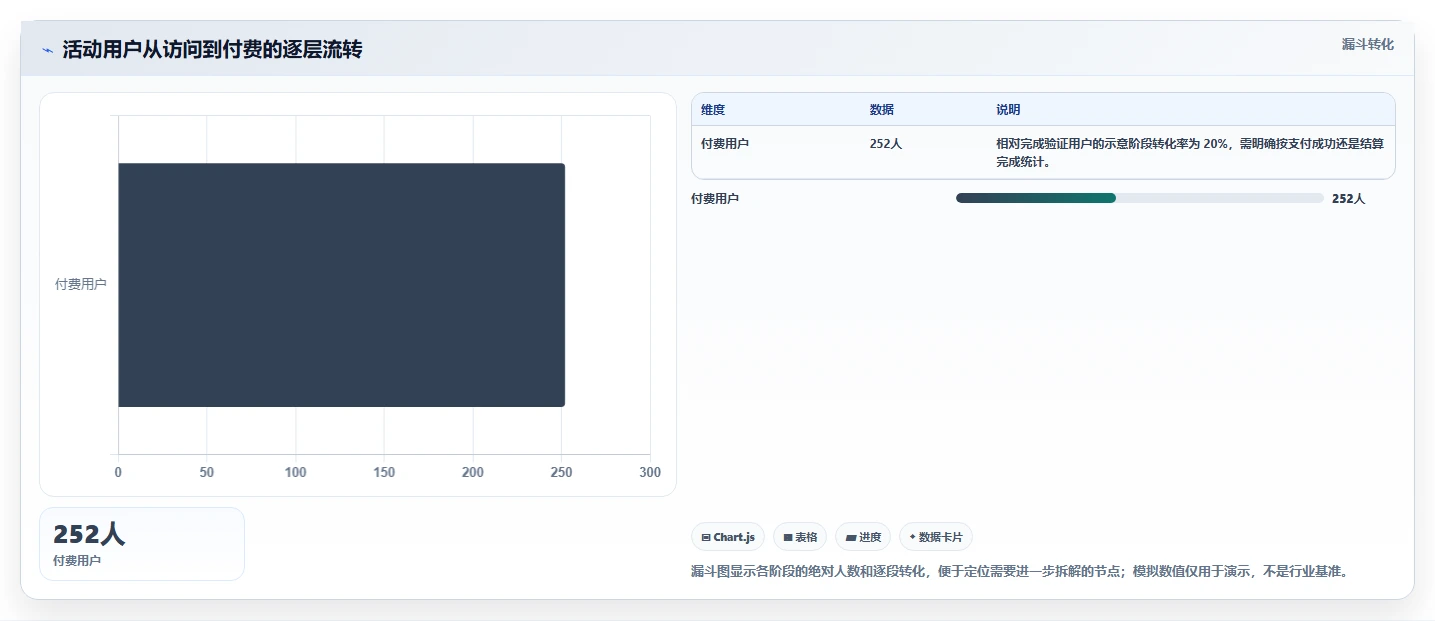This screenshot has width=1435, height=621.
Task: Click the 252人 data card
Action: [x=142, y=544]
